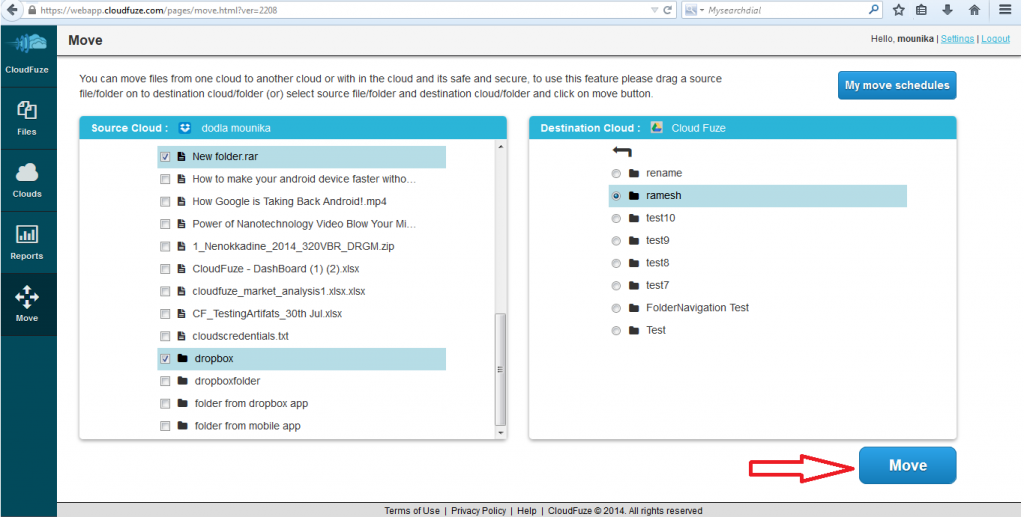This screenshot has width=1024, height=517.
Task: Check the cloudfuze_market_analysis1.xlsx.xlsx checkbox
Action: click(x=165, y=291)
